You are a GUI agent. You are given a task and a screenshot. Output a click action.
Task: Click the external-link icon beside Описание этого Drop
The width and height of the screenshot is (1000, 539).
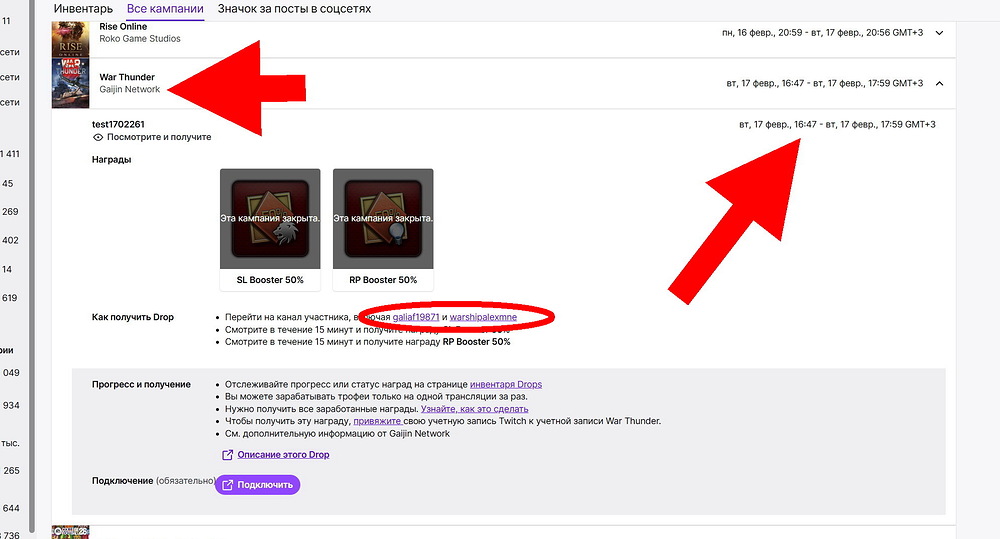click(228, 455)
